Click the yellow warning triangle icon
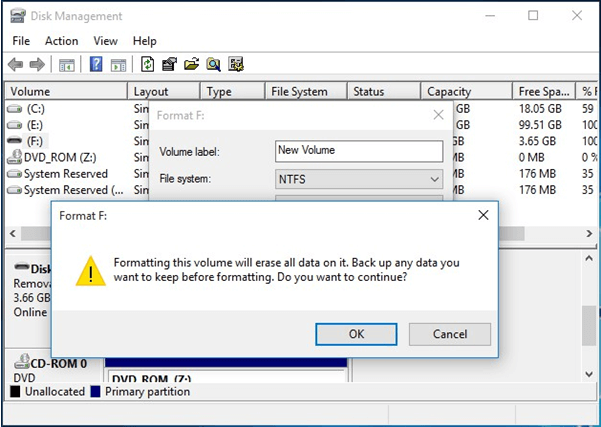This screenshot has height=427, width=601. (x=91, y=271)
